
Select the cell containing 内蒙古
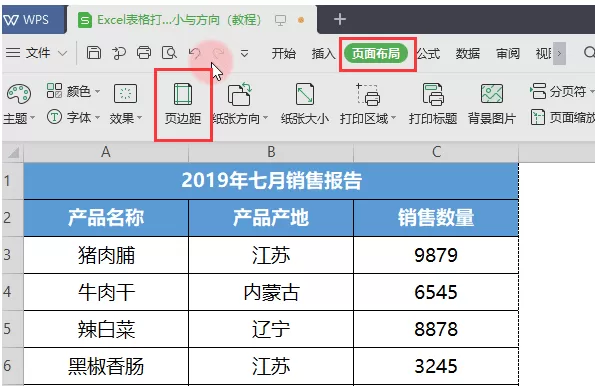[x=271, y=291]
